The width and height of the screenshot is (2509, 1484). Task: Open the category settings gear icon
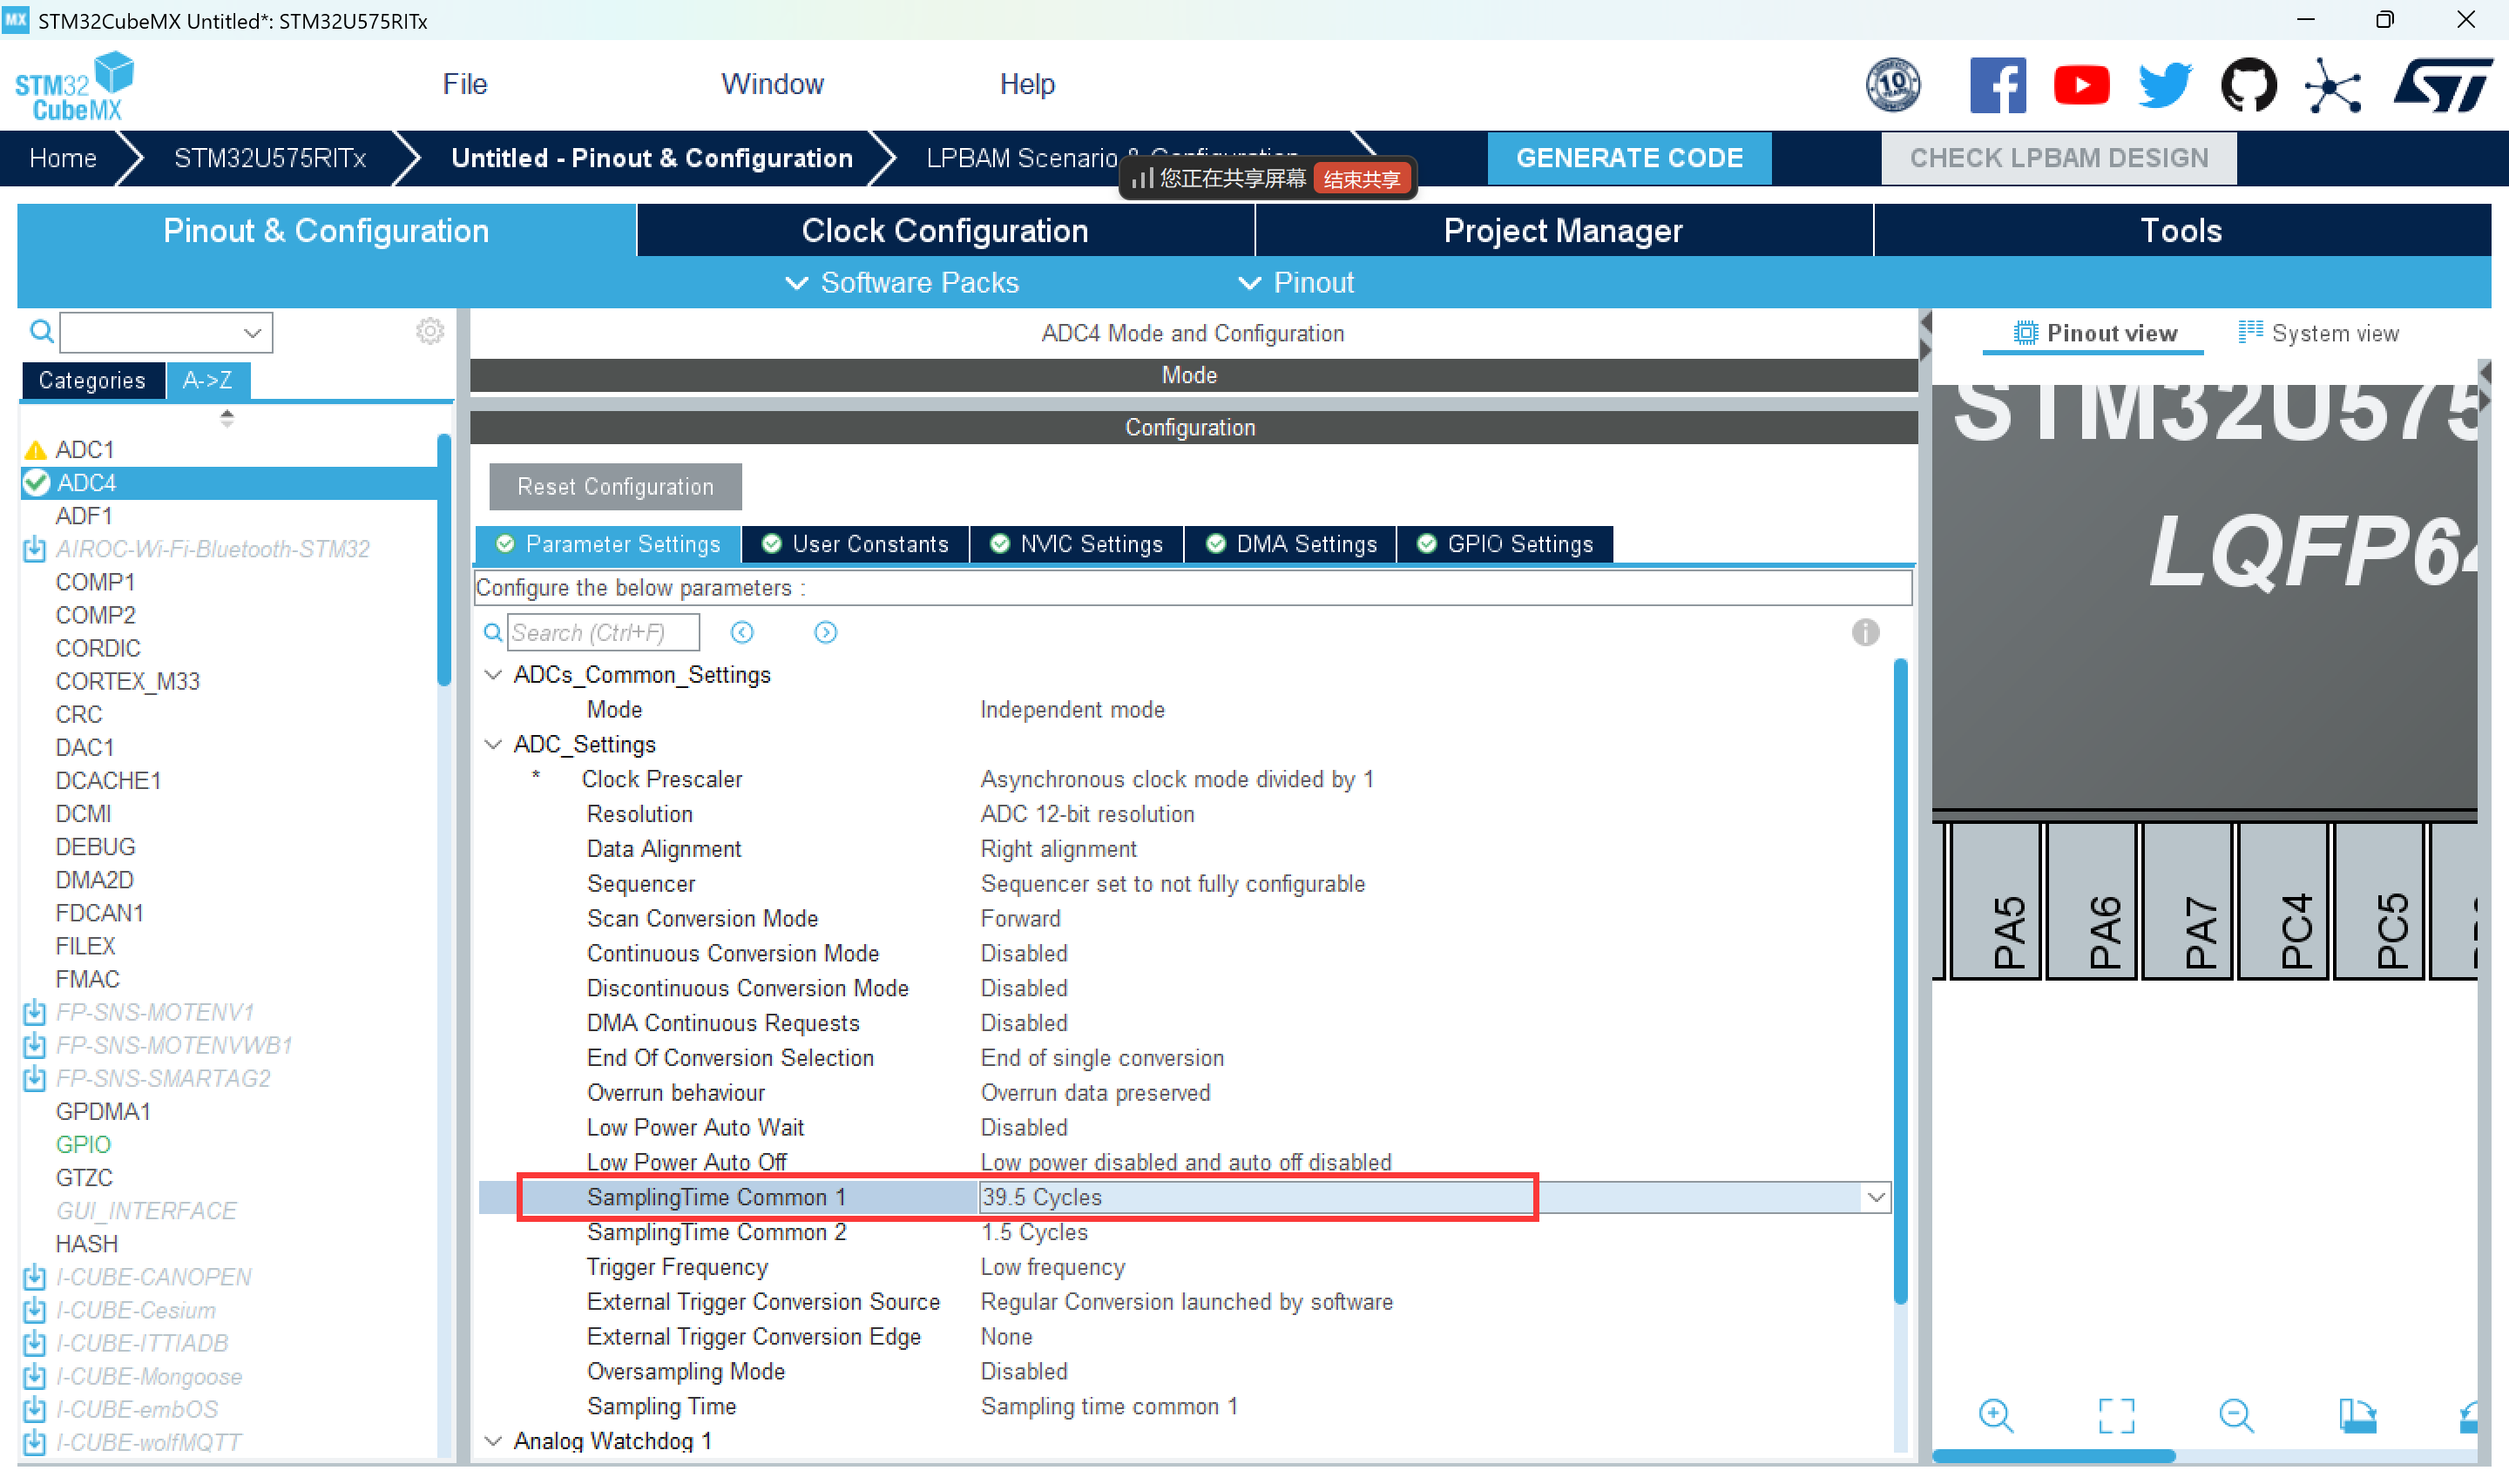pos(430,332)
